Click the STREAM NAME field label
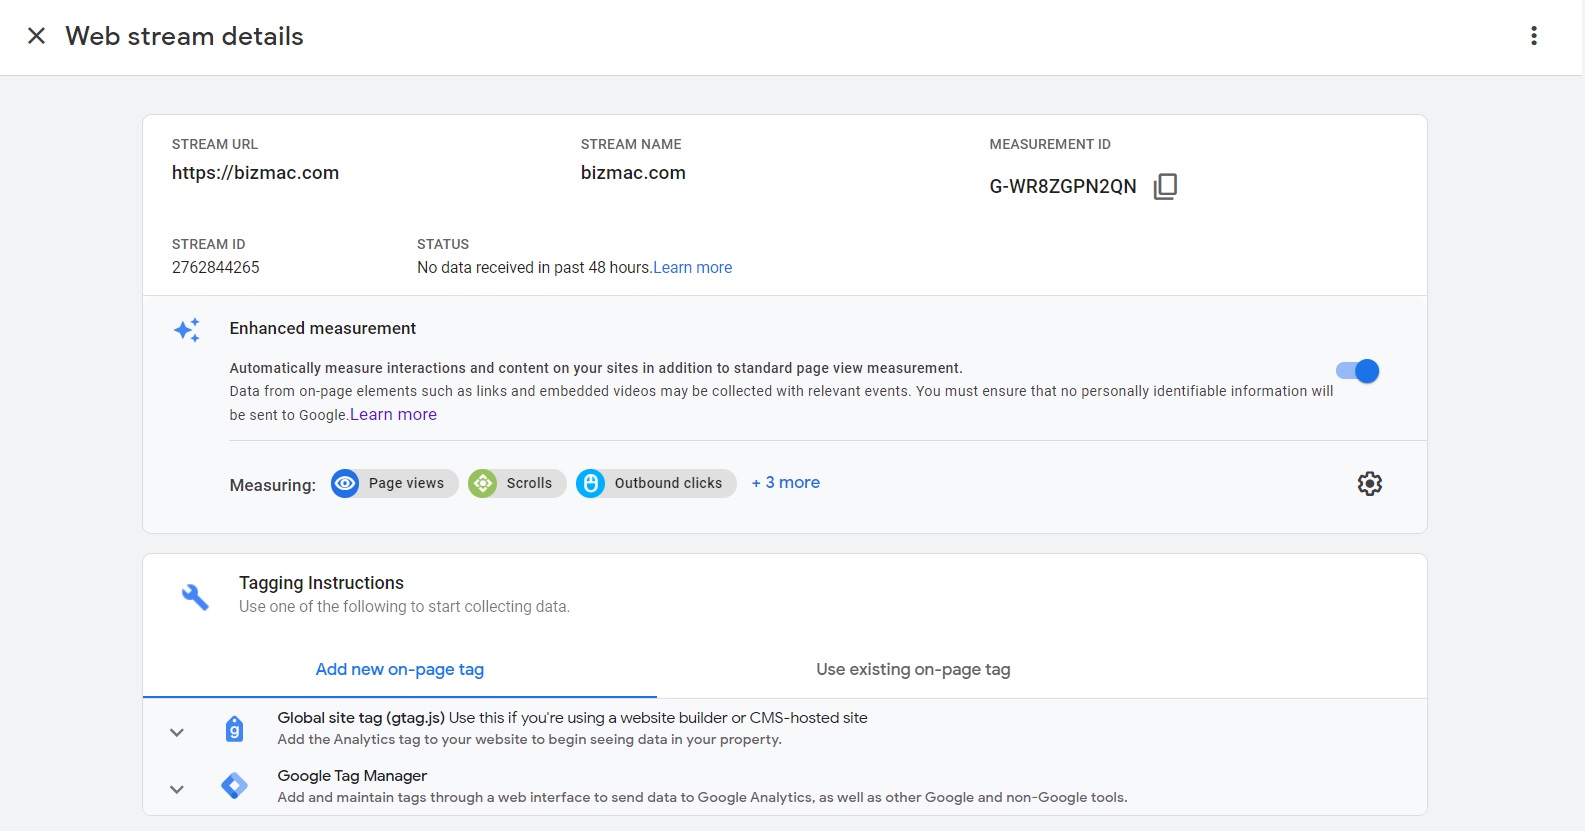Screen dimensions: 1585x831 coord(631,144)
